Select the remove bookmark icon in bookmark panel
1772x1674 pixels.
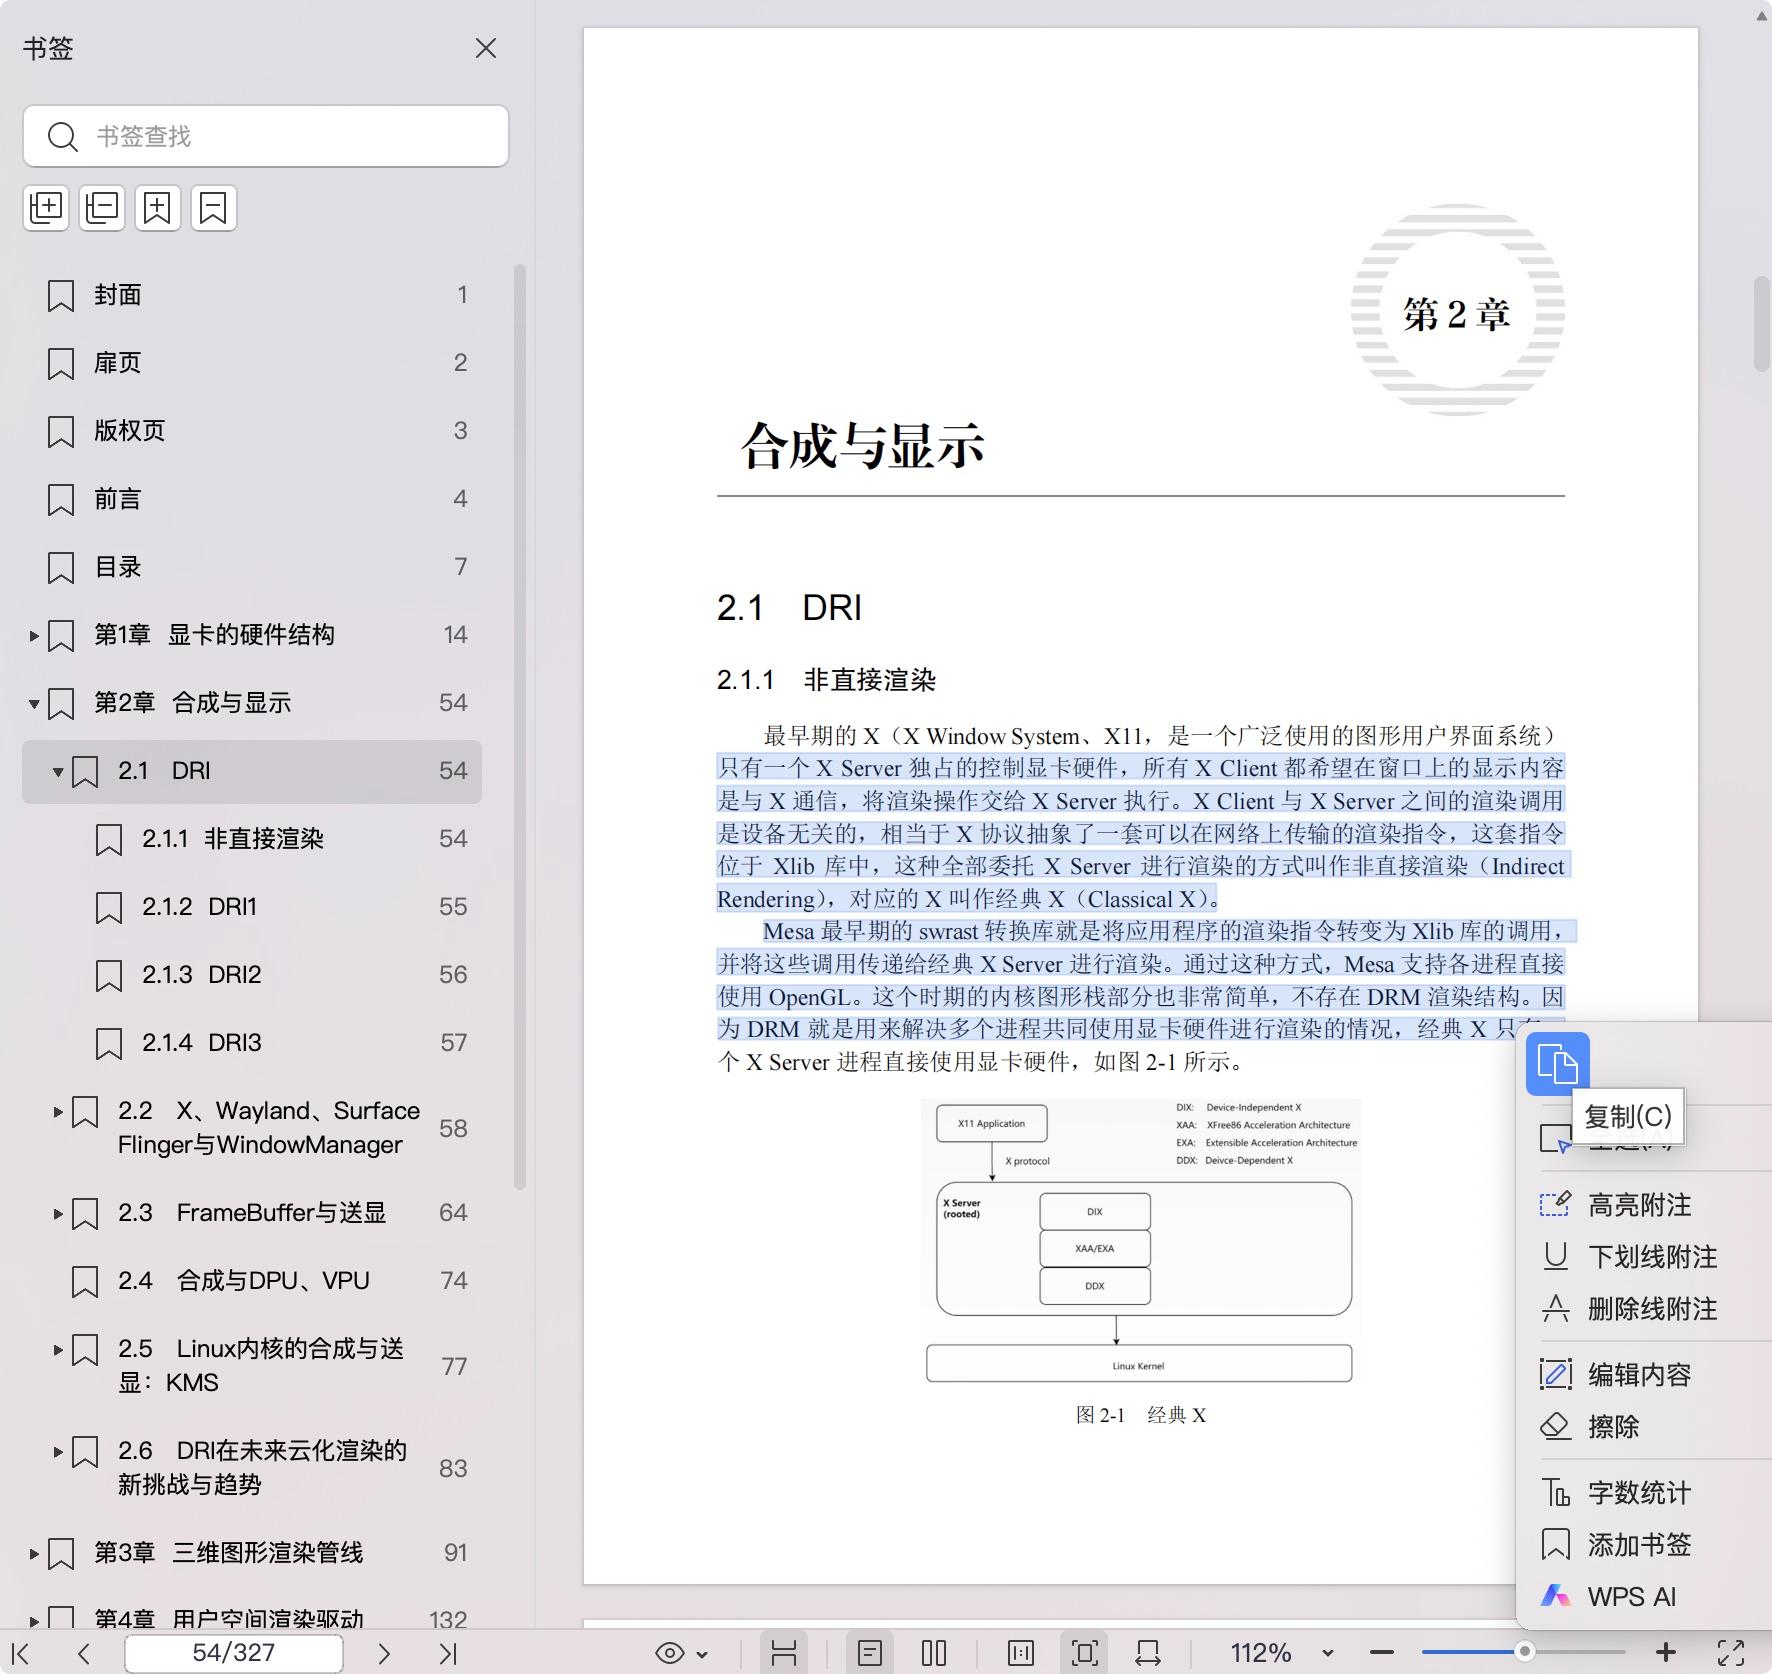click(x=213, y=207)
